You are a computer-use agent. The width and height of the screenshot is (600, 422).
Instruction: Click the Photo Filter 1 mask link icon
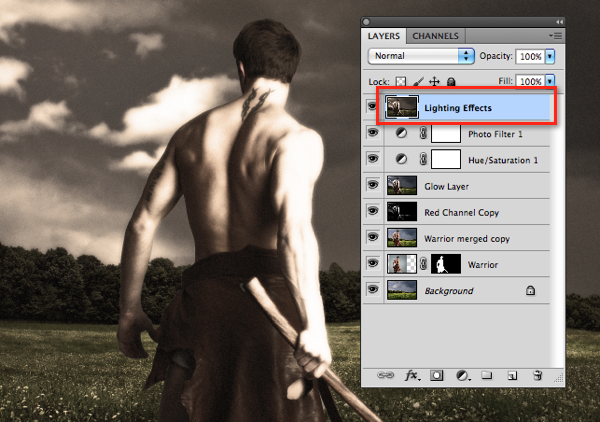coord(423,133)
